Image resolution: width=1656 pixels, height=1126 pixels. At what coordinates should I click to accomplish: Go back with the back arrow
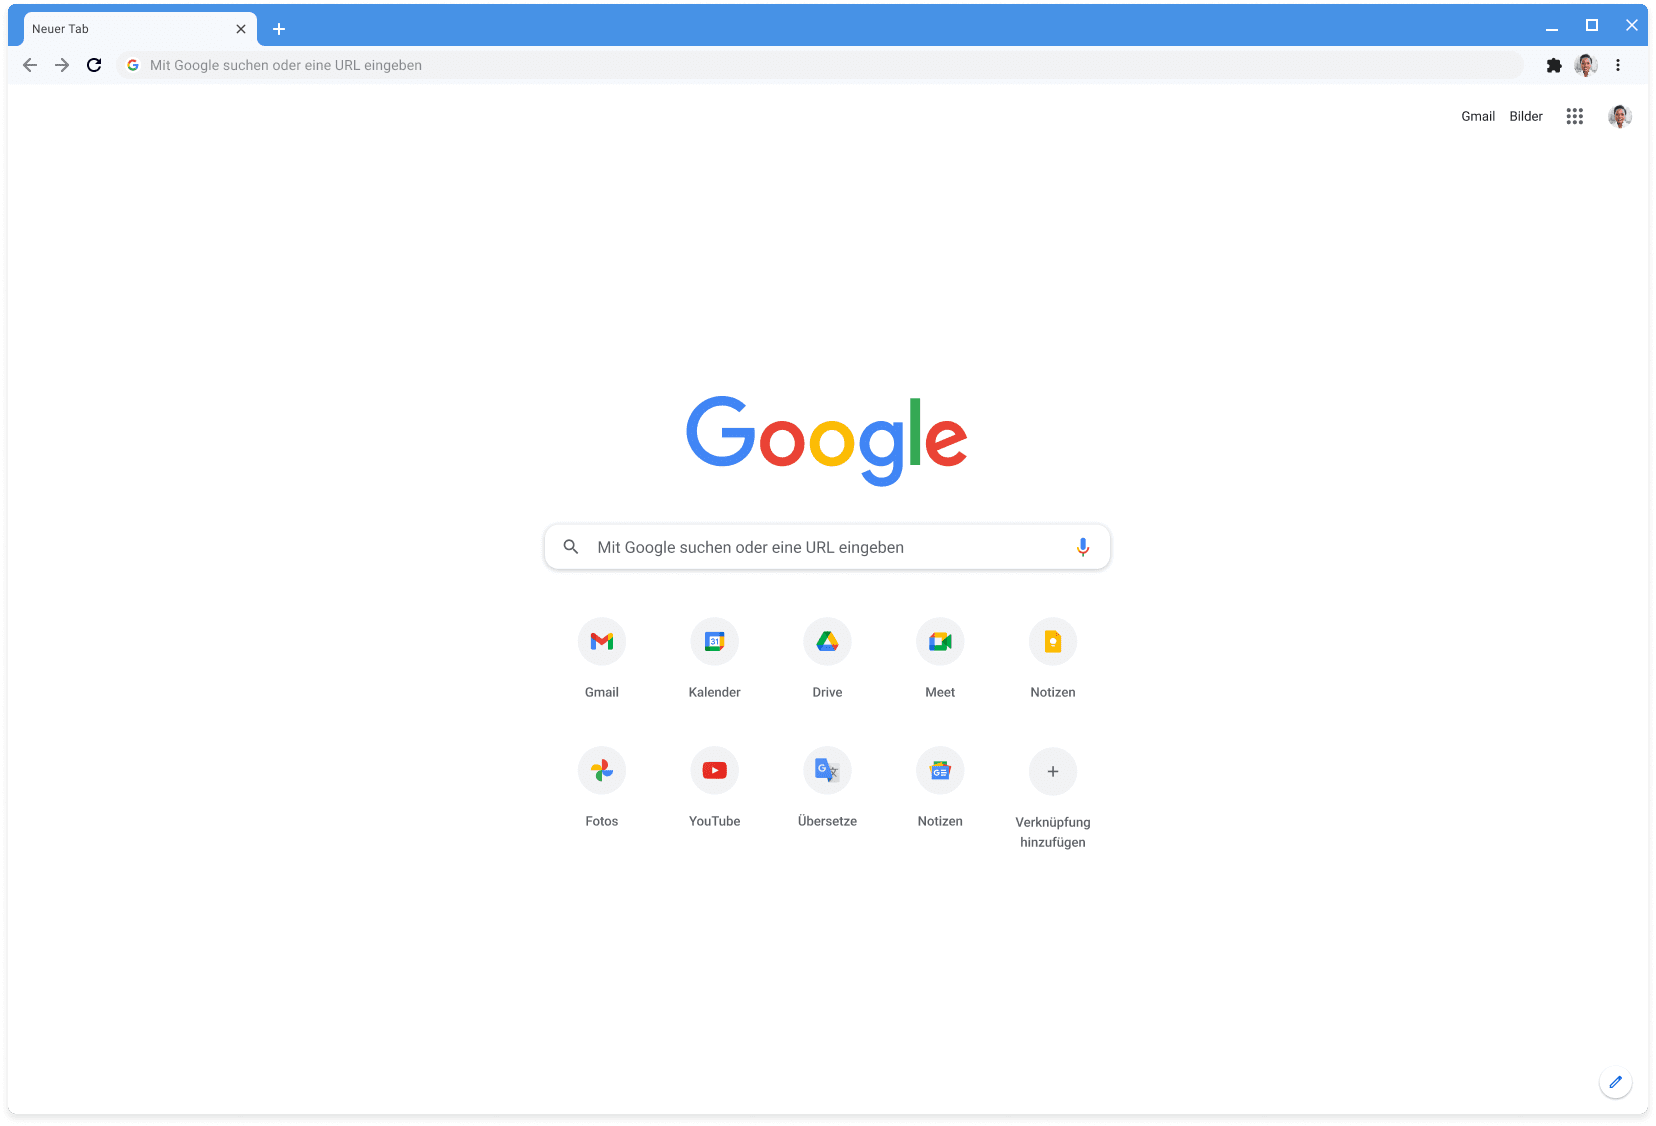click(x=30, y=65)
